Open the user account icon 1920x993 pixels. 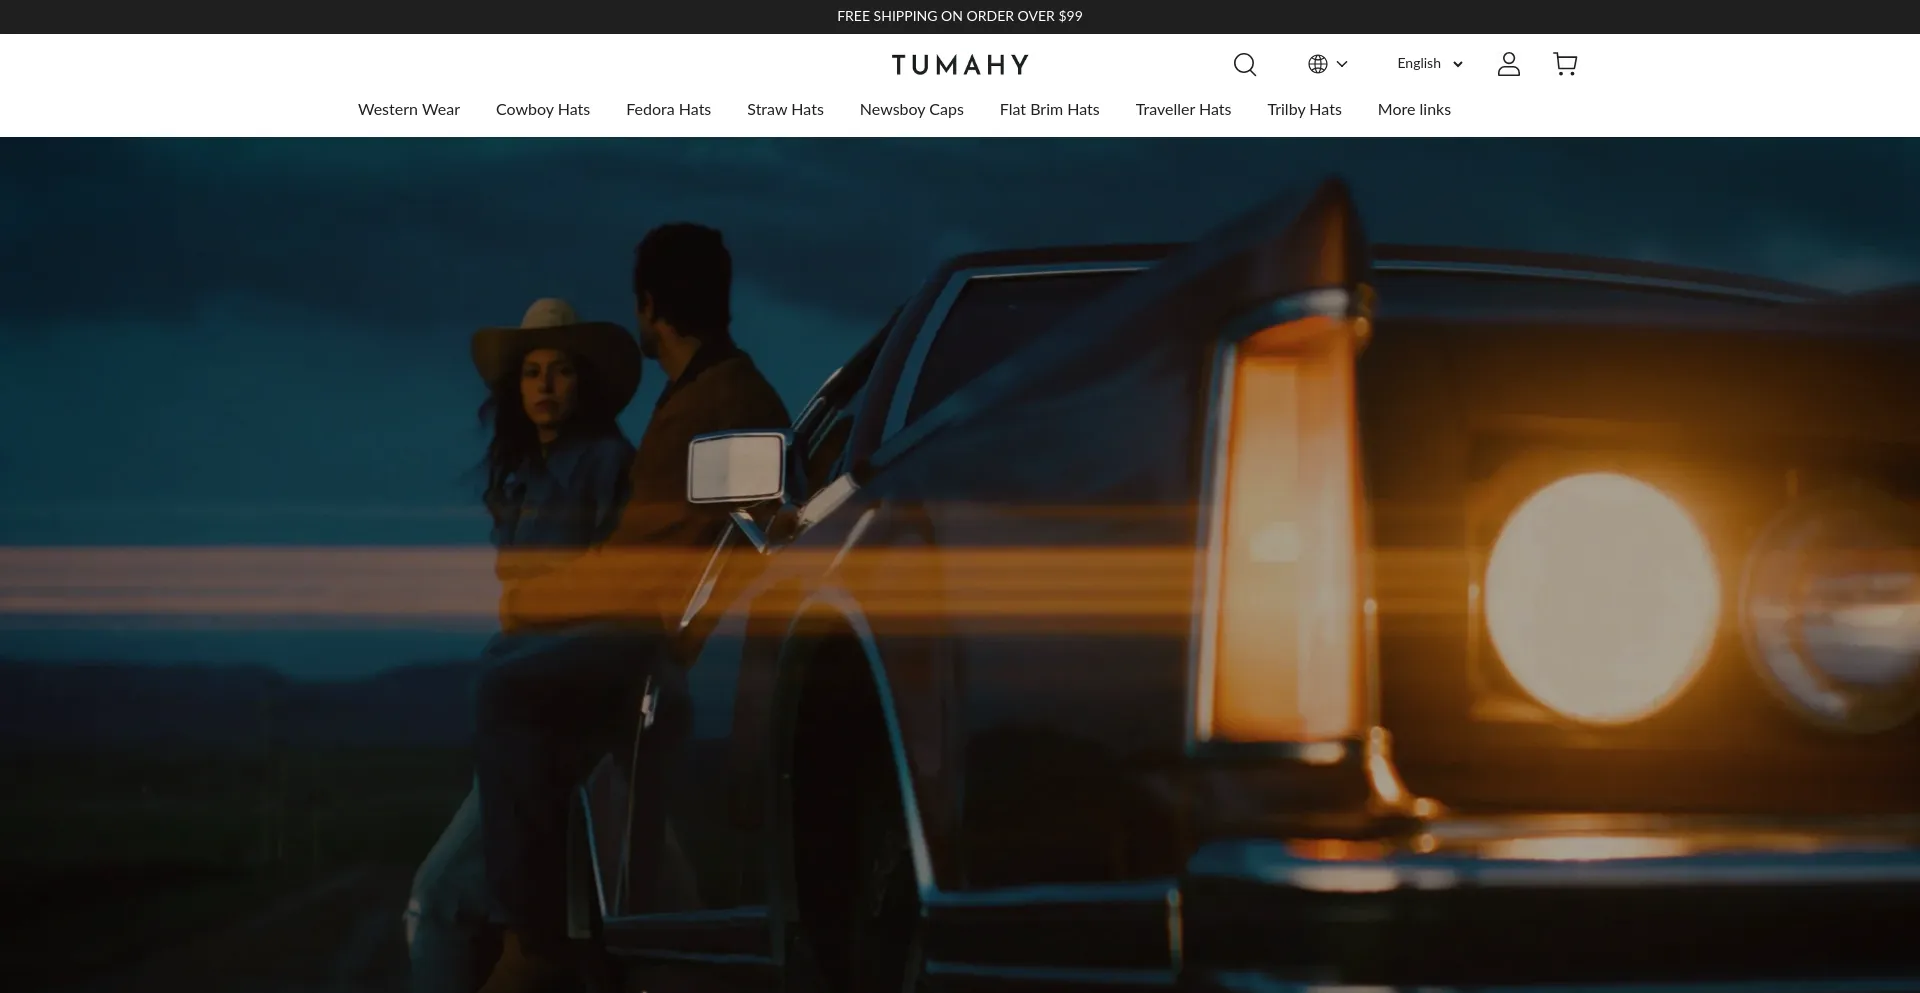[x=1508, y=64]
